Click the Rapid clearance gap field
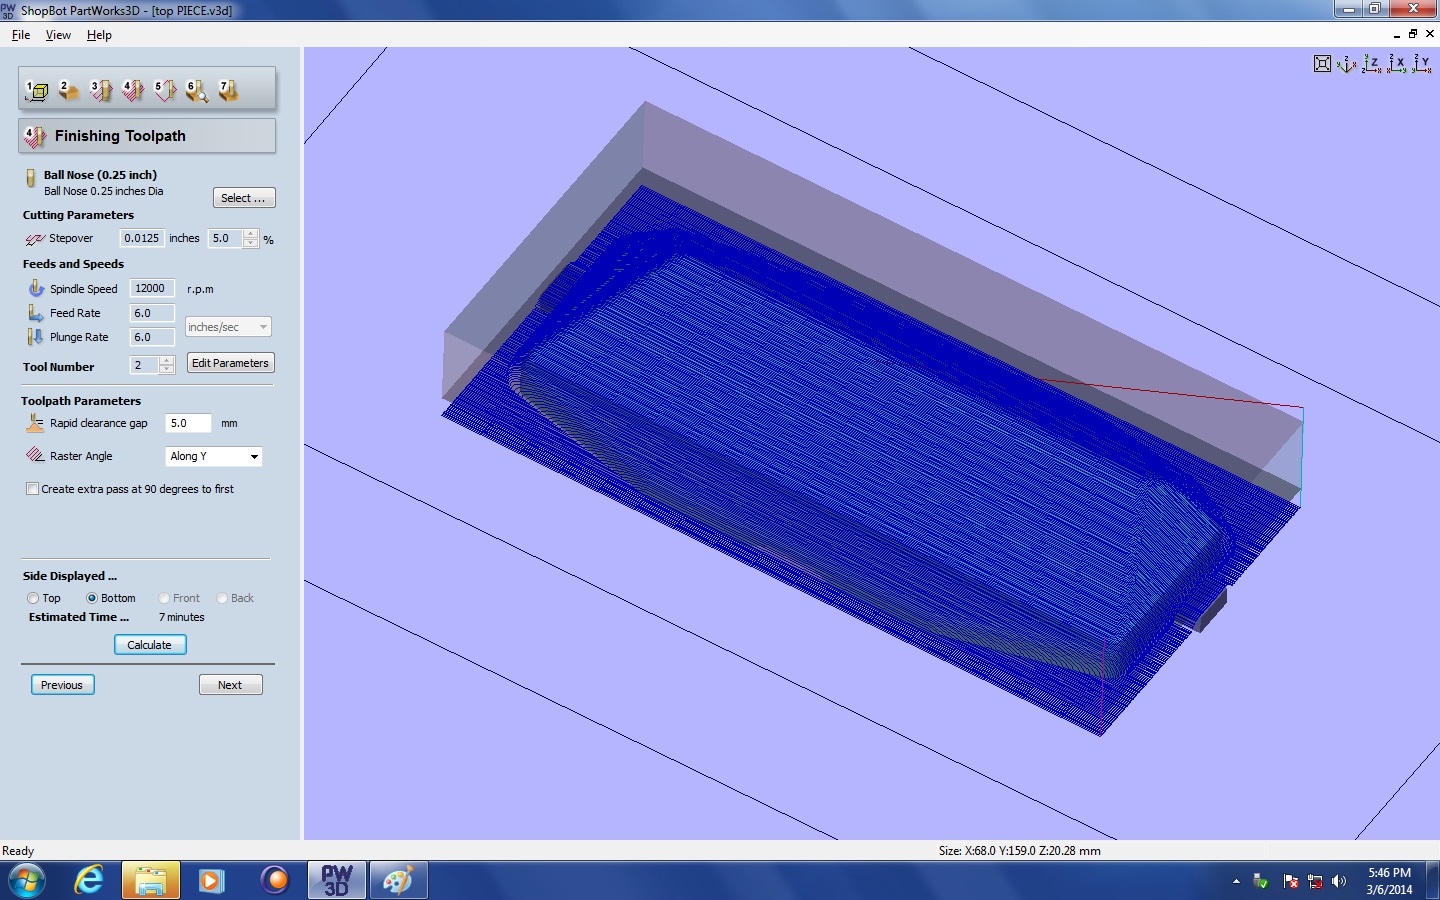The height and width of the screenshot is (900, 1440). pyautogui.click(x=188, y=423)
